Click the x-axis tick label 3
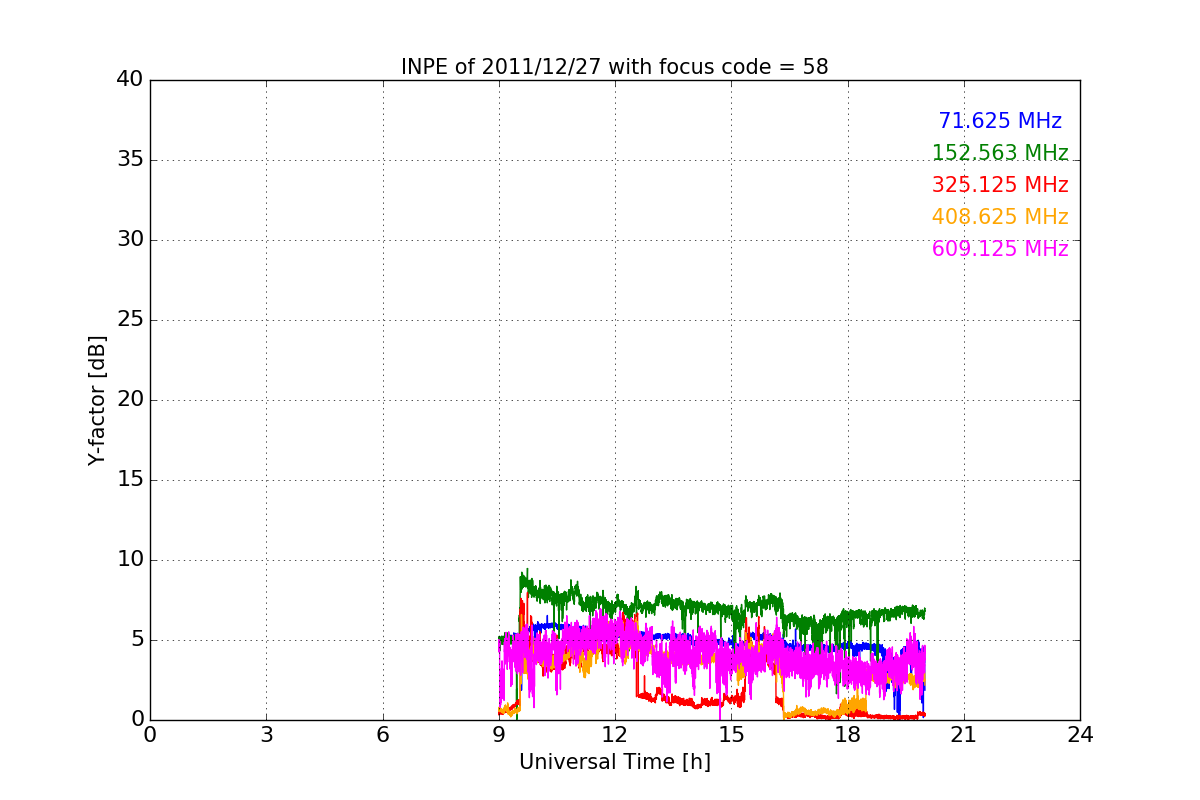Image resolution: width=1200 pixels, height=800 pixels. 266,735
